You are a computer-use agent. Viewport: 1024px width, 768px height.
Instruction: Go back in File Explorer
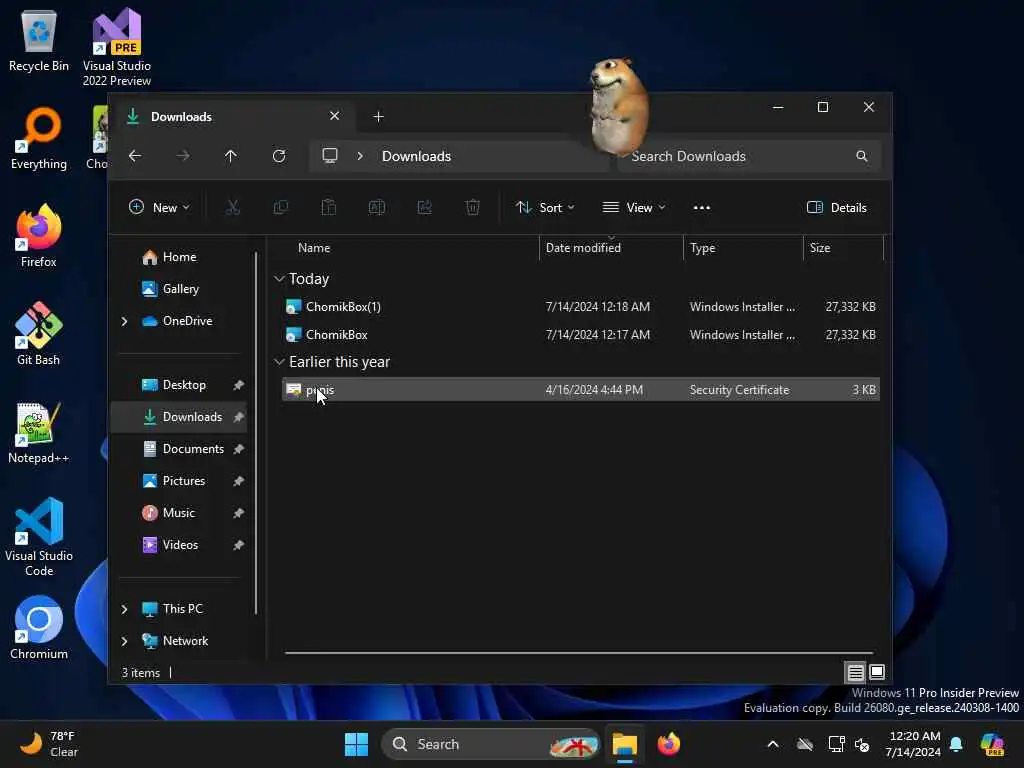click(135, 156)
